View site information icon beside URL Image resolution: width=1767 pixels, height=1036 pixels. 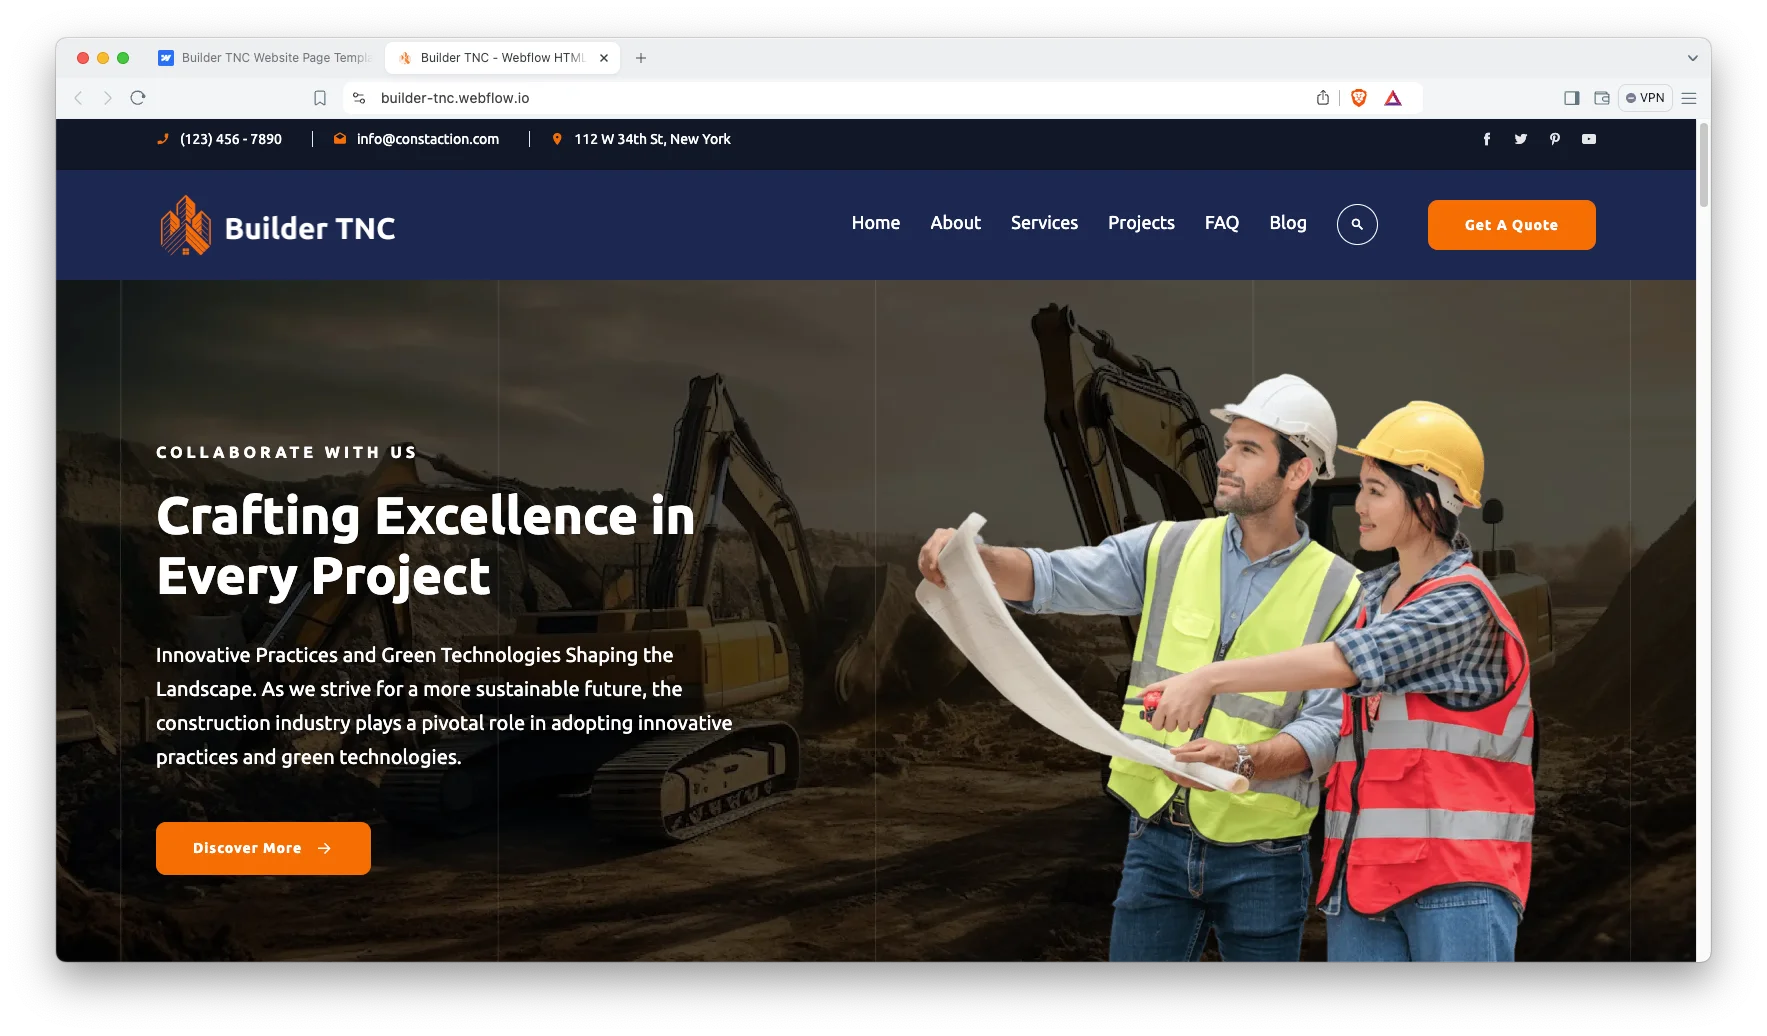pos(359,98)
